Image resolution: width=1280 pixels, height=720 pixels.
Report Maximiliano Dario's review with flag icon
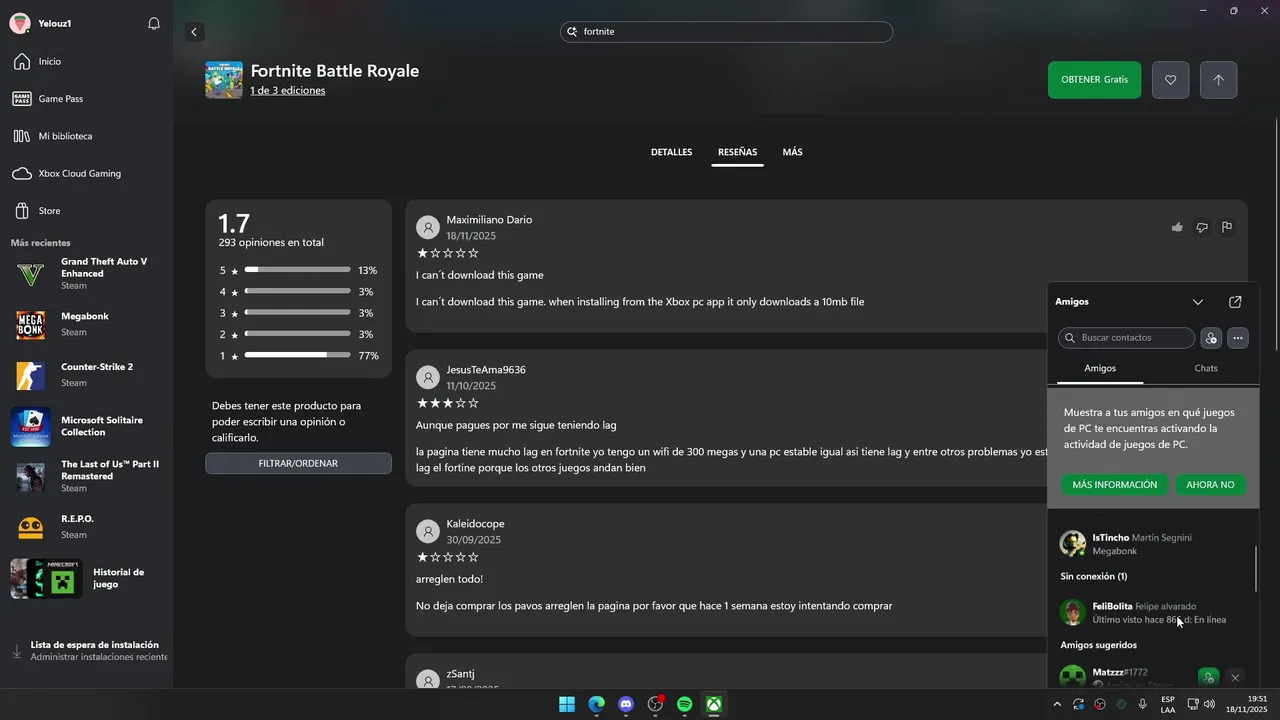pyautogui.click(x=1227, y=227)
